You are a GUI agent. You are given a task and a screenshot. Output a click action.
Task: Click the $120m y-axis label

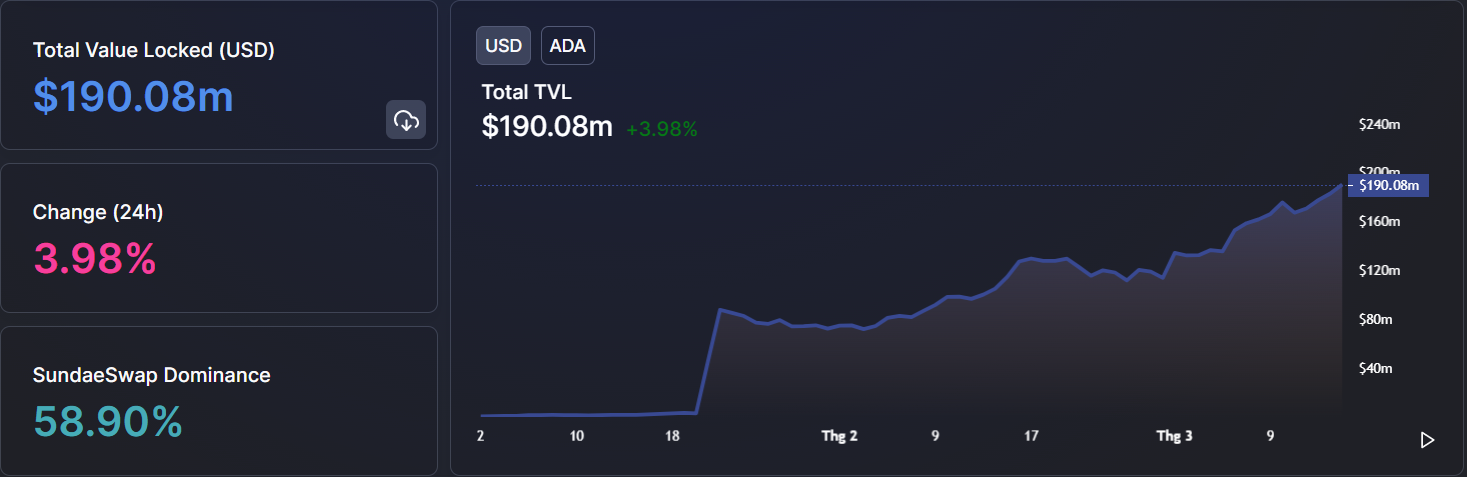[1379, 270]
